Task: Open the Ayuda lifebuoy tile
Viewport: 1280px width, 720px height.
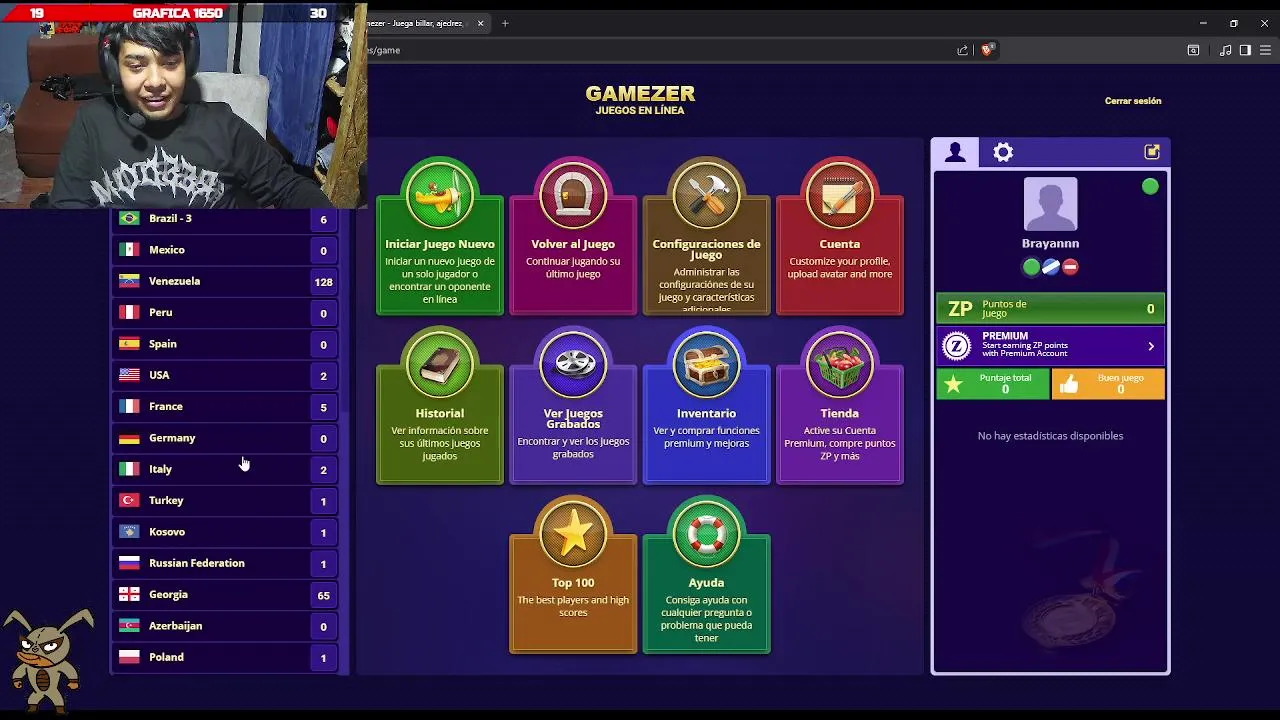Action: 706,575
